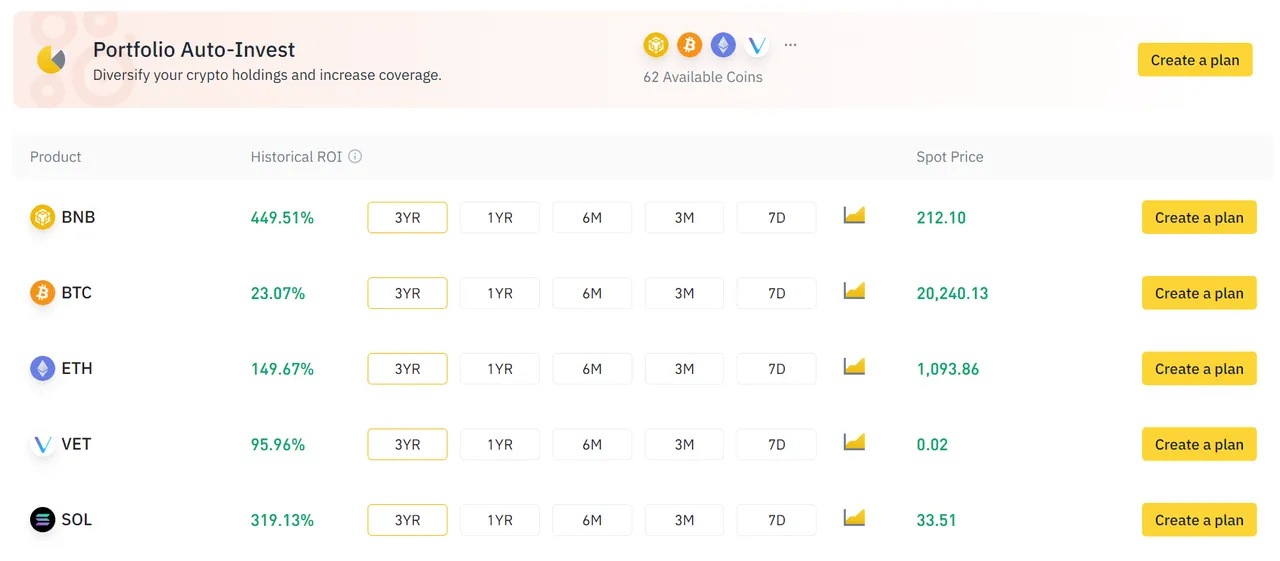This screenshot has height=561, width=1280.
Task: Select the 7D period for VET
Action: coord(777,444)
